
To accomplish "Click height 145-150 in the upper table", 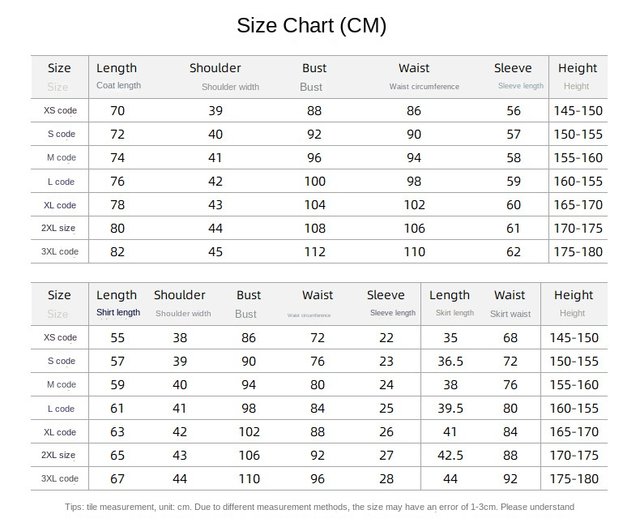I will (577, 111).
